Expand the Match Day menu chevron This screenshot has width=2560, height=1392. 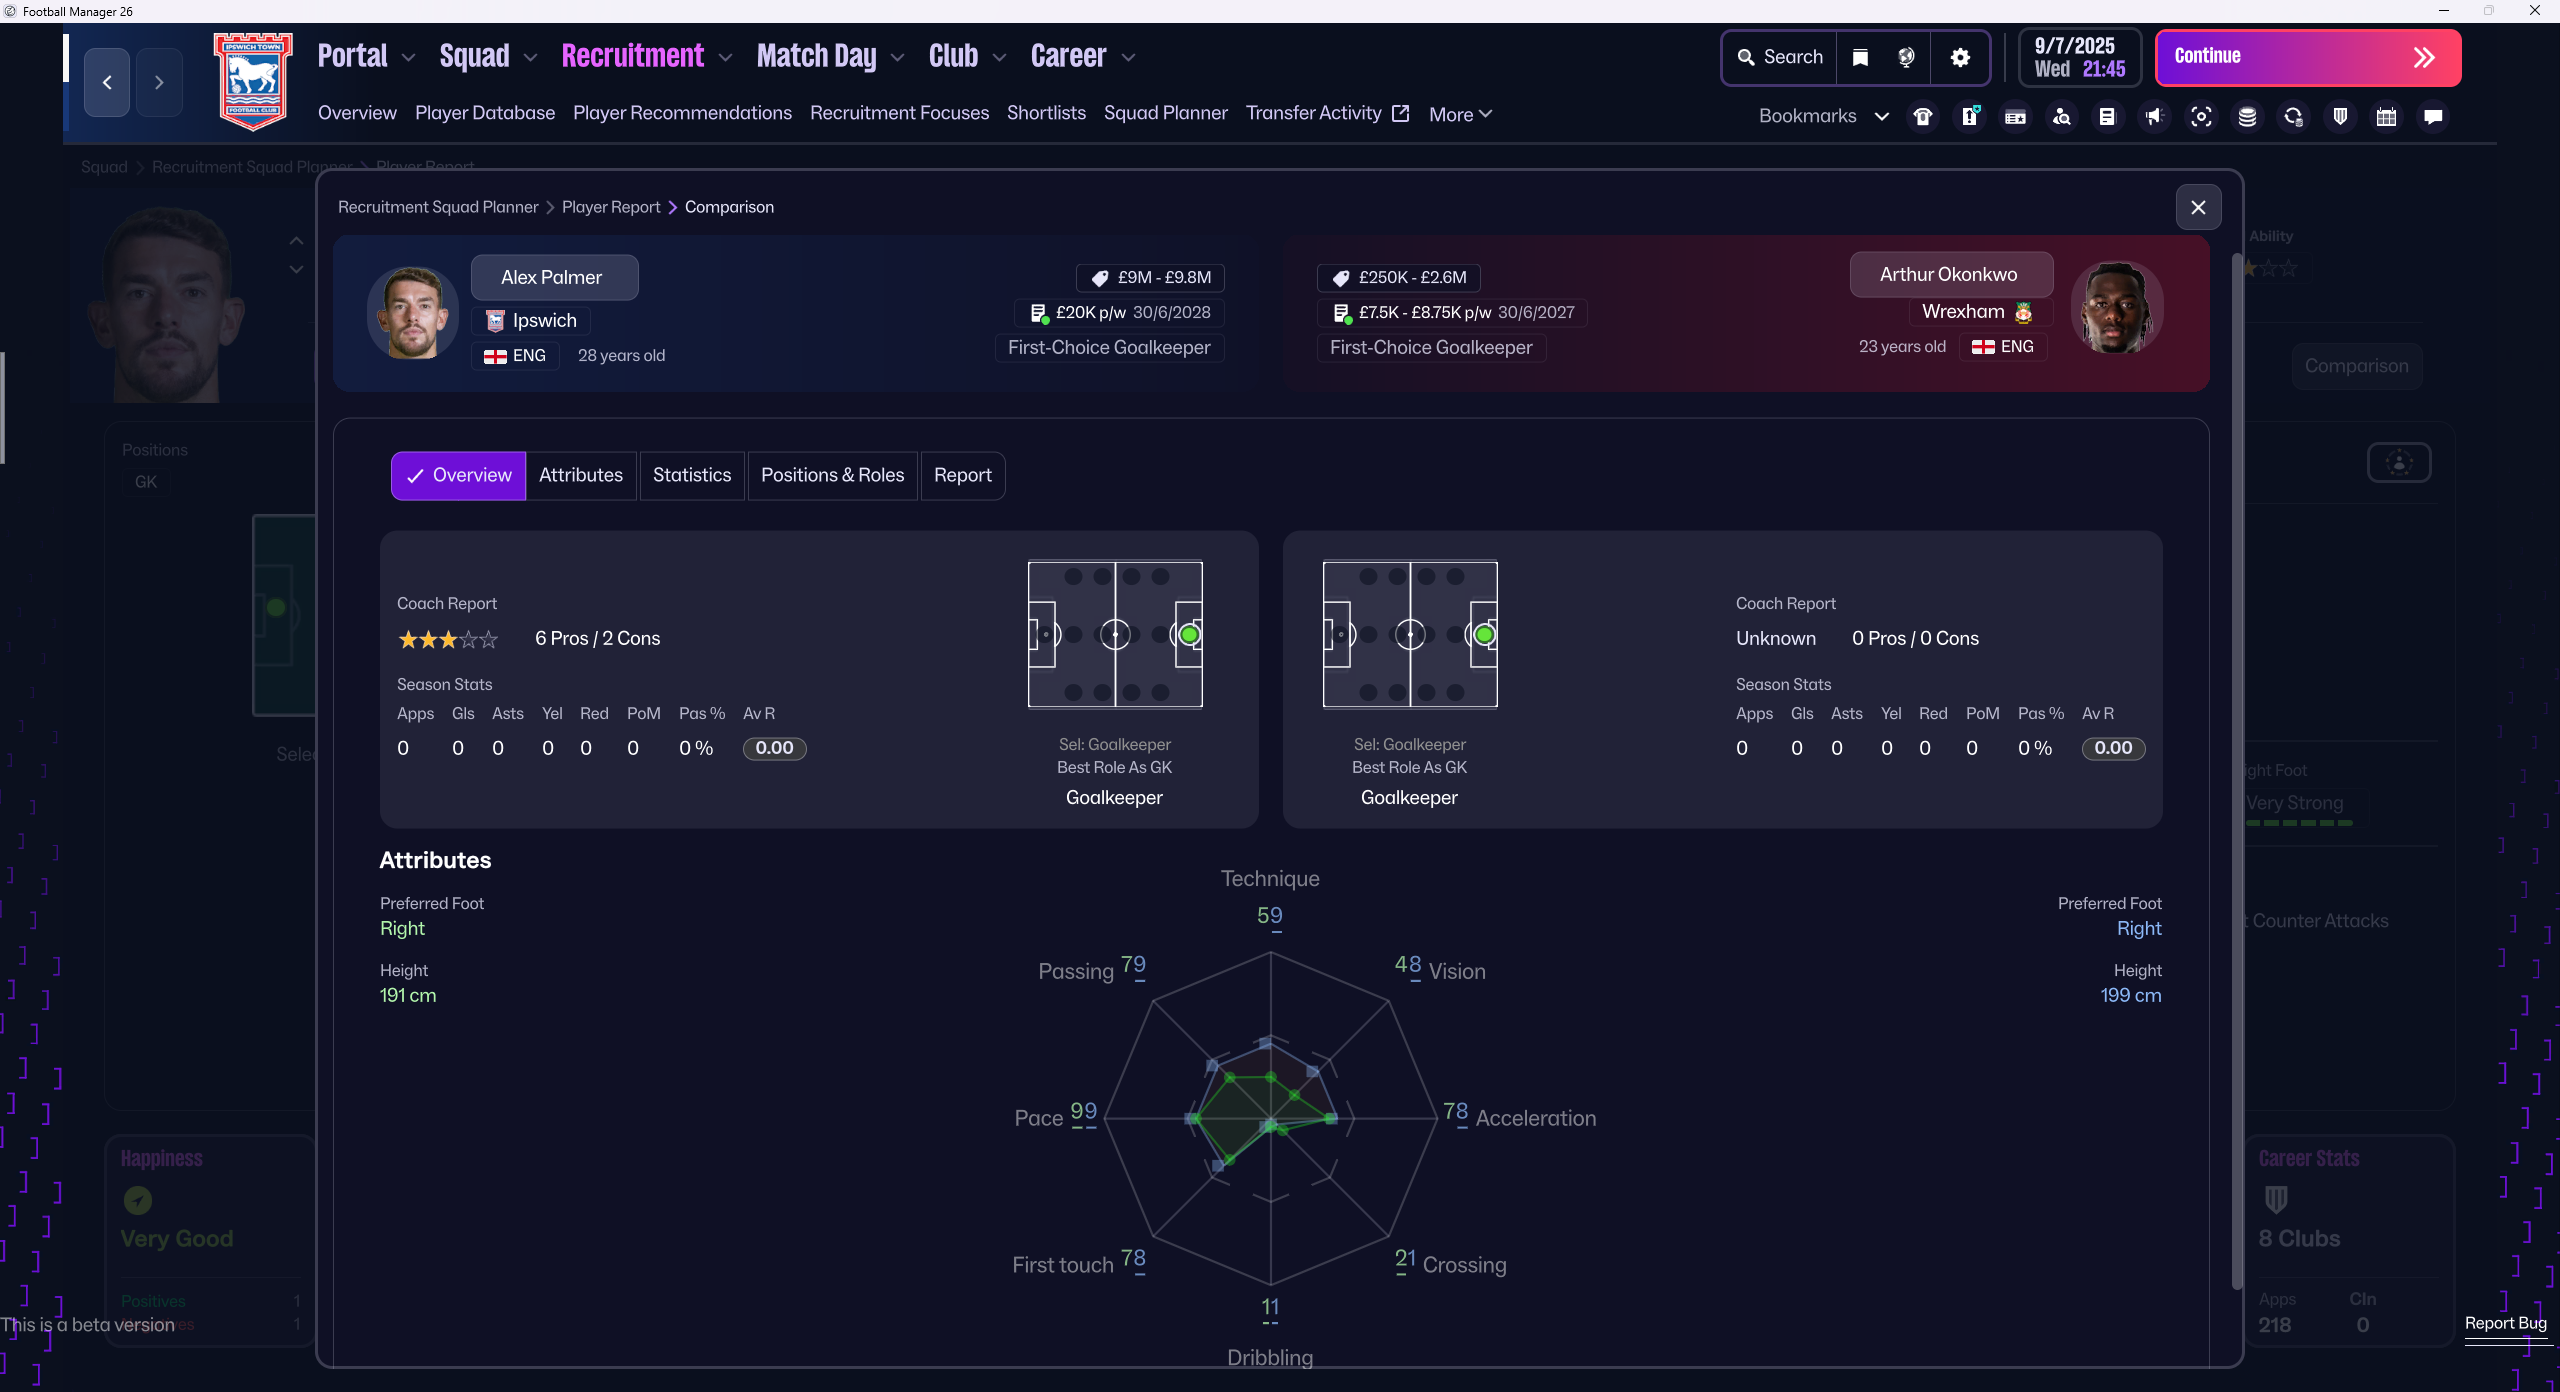(897, 58)
